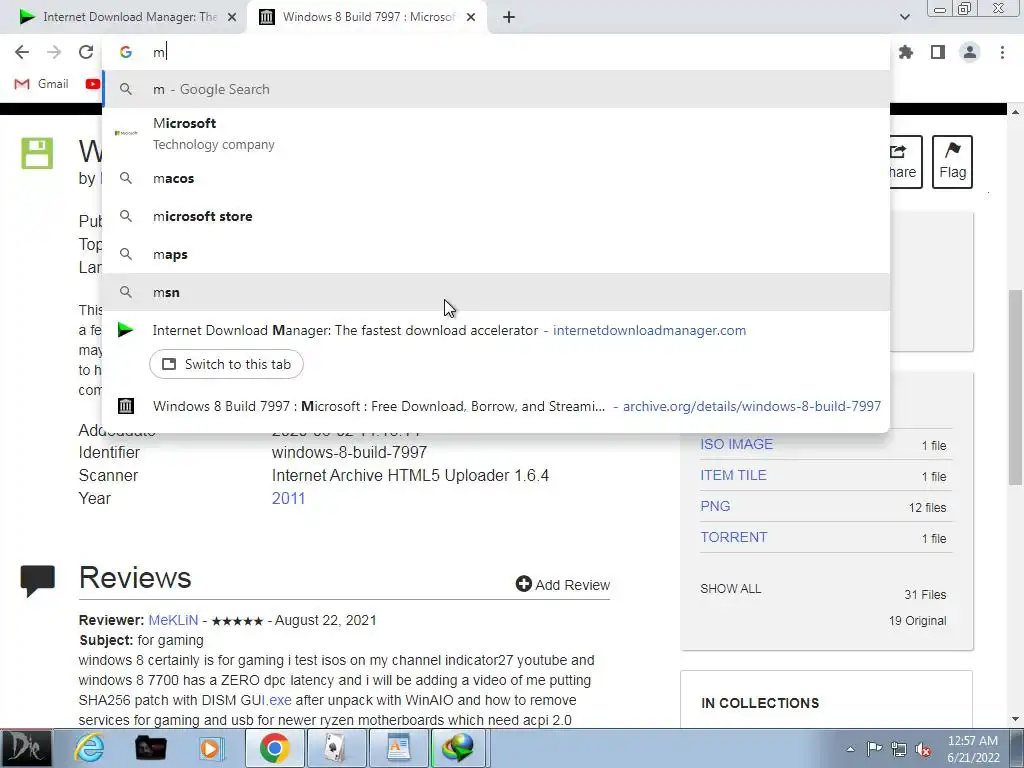This screenshot has width=1024, height=768.
Task: Click the Flag button
Action: [x=952, y=162]
